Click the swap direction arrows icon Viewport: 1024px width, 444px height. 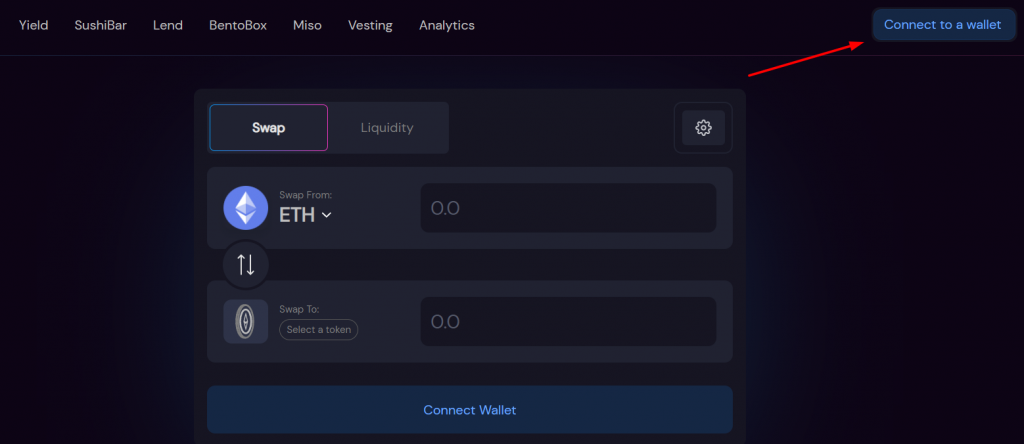[246, 265]
